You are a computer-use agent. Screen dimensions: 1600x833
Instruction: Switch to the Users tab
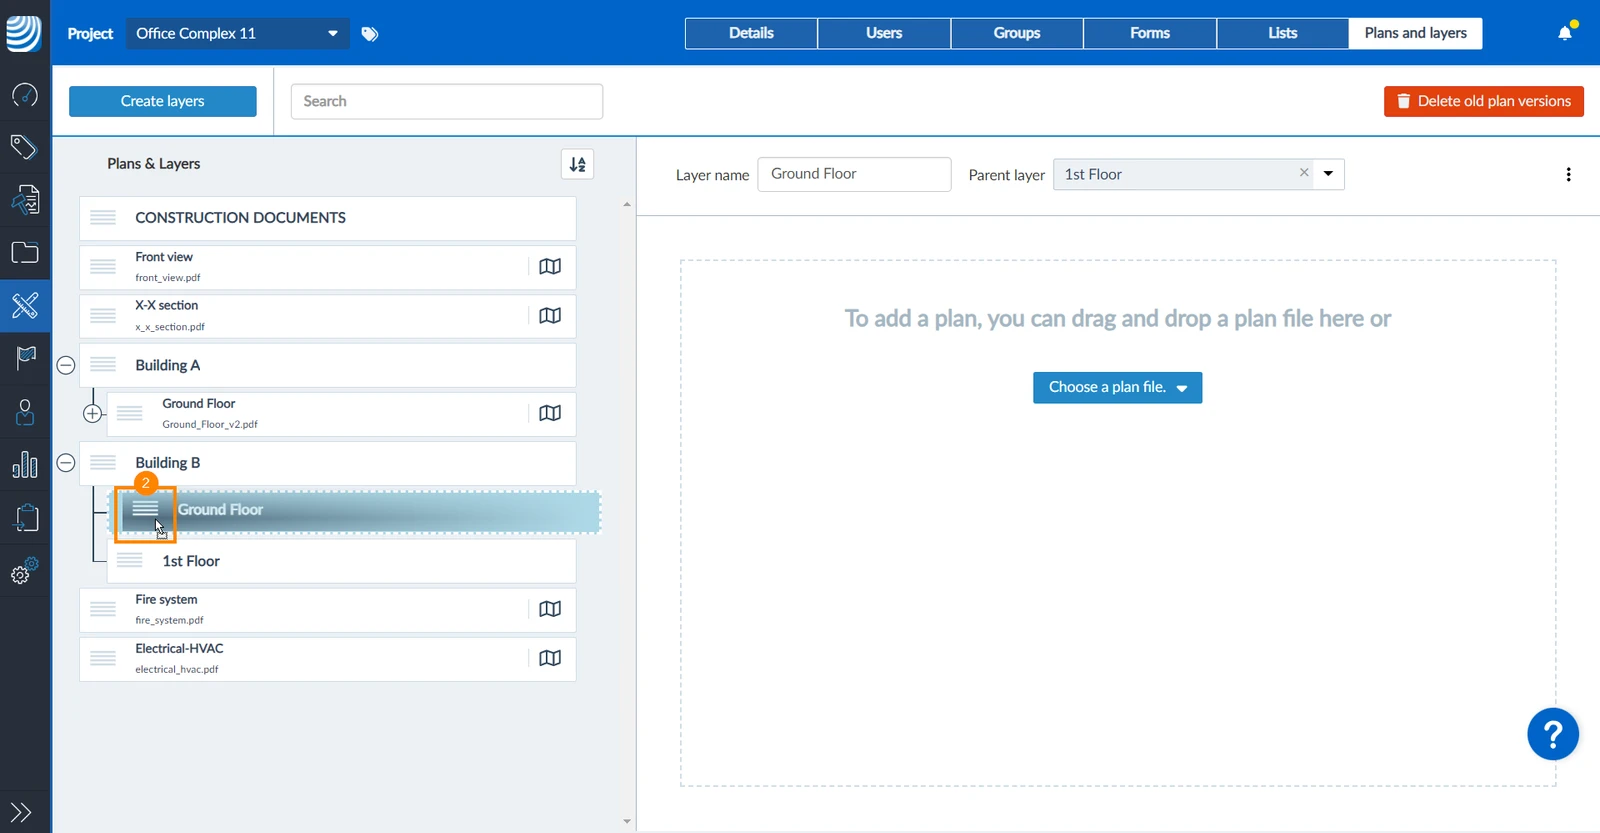tap(884, 34)
